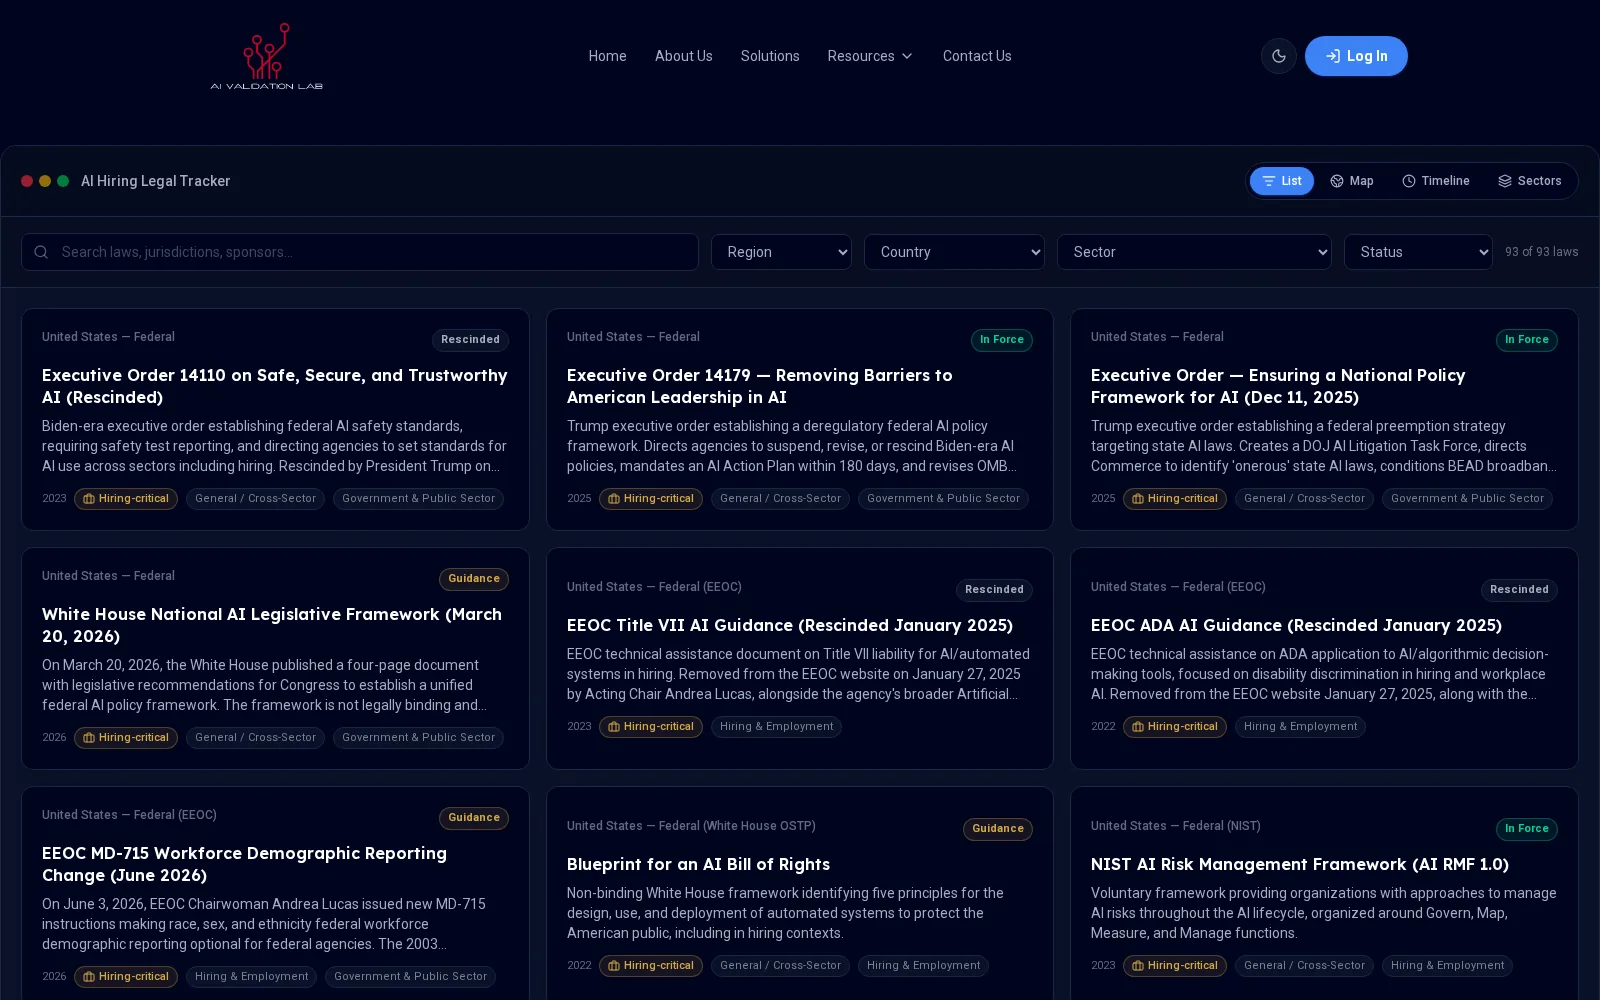This screenshot has height=1000, width=1600.
Task: Click In Force badge on Executive Order 14179
Action: click(x=1002, y=340)
